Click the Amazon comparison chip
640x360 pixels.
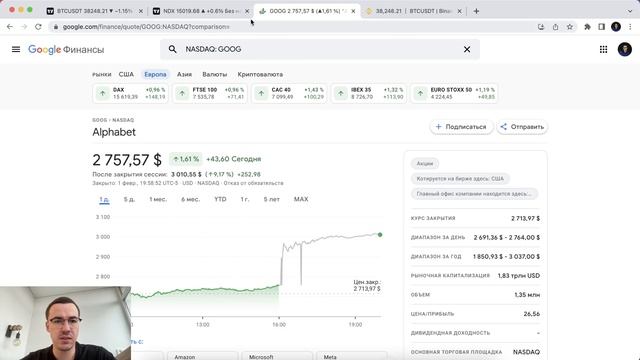tap(202, 356)
